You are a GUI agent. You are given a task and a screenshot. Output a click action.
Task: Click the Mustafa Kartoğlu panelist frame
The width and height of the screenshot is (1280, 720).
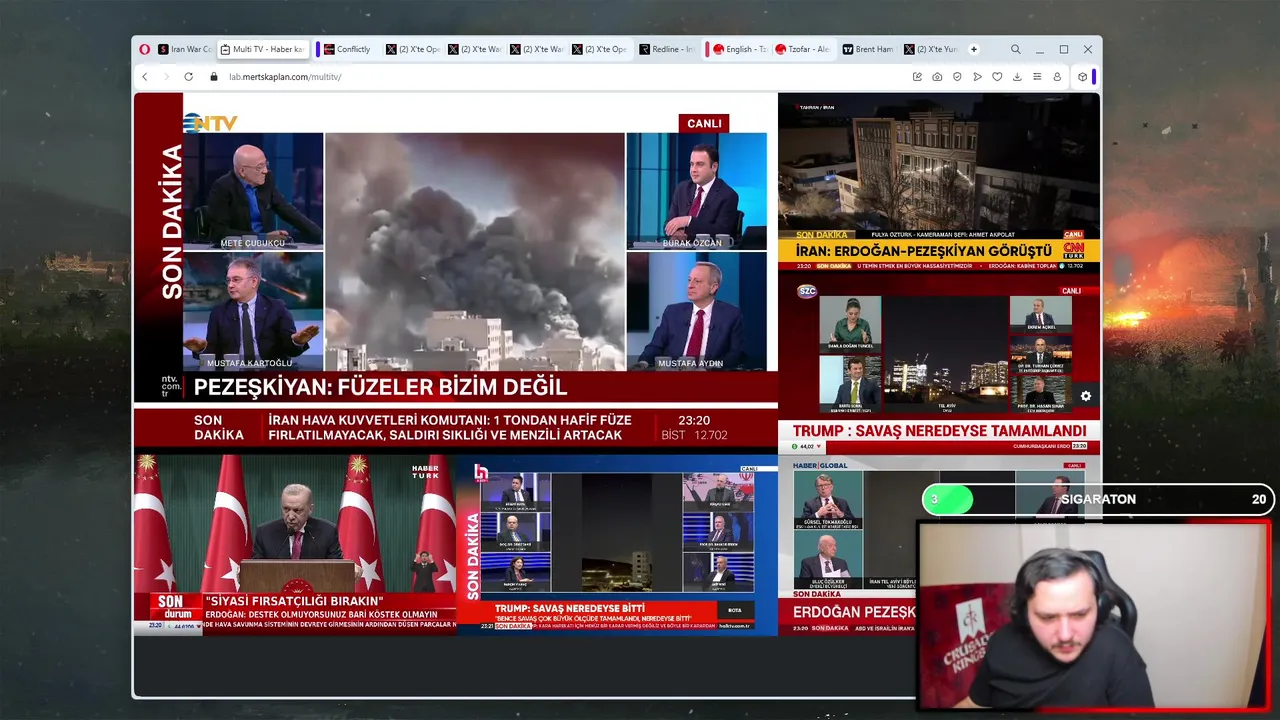click(x=253, y=311)
